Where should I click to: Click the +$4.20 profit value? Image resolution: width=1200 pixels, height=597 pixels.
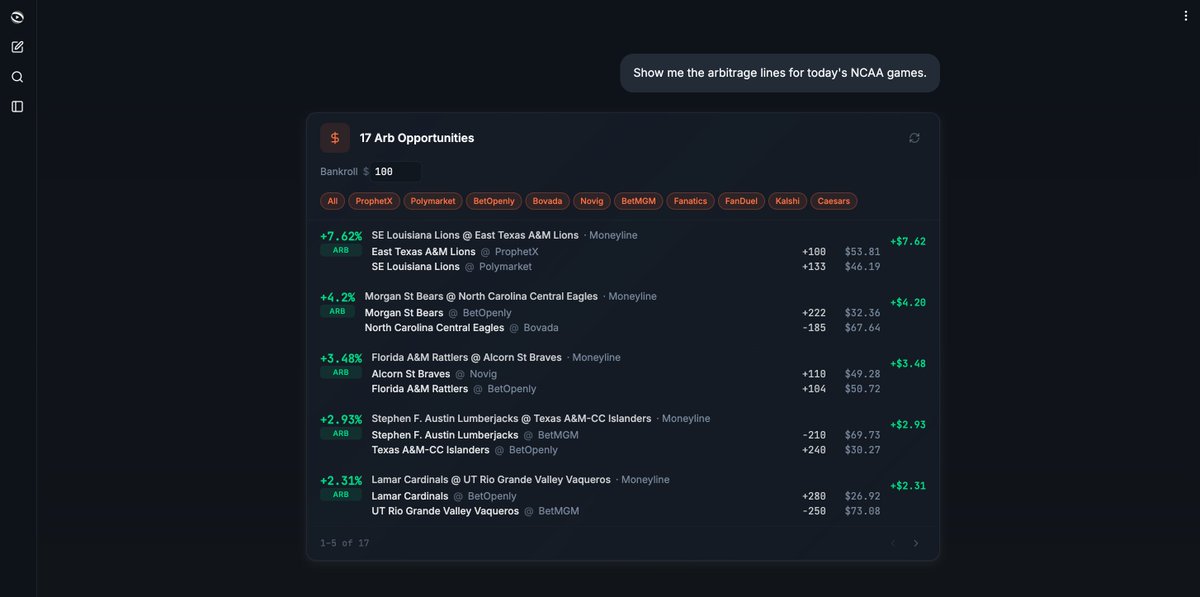pos(908,302)
